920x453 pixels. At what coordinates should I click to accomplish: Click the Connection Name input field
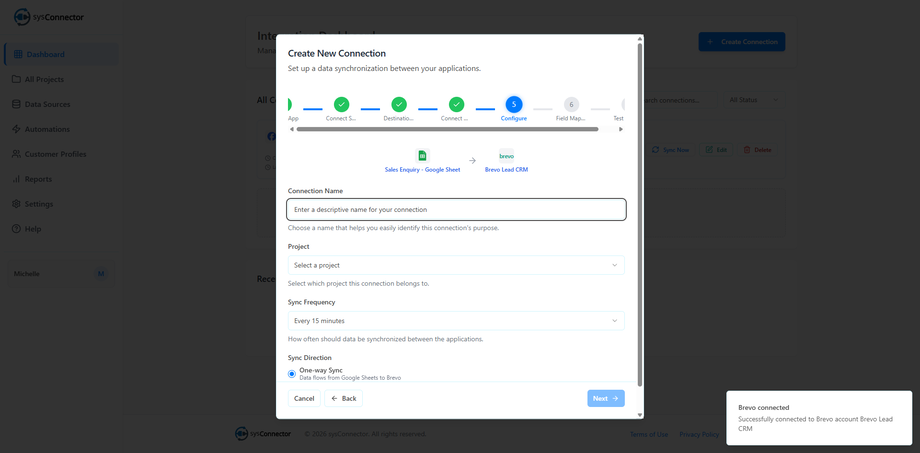tap(456, 209)
